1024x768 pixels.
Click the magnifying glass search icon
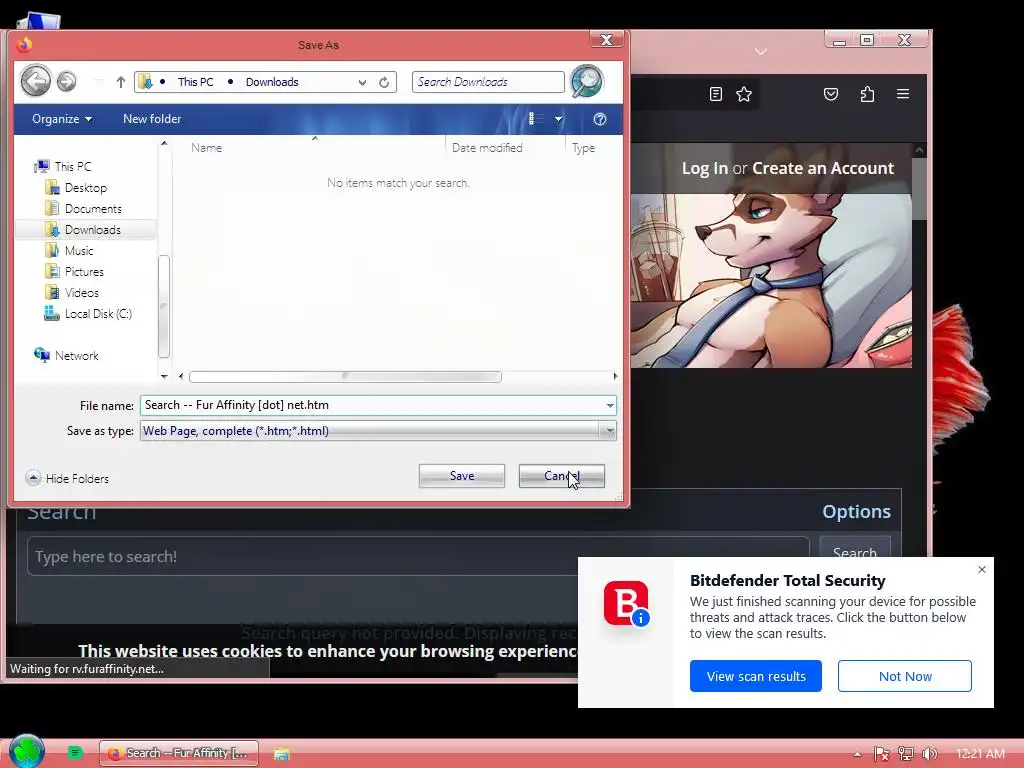coord(586,82)
